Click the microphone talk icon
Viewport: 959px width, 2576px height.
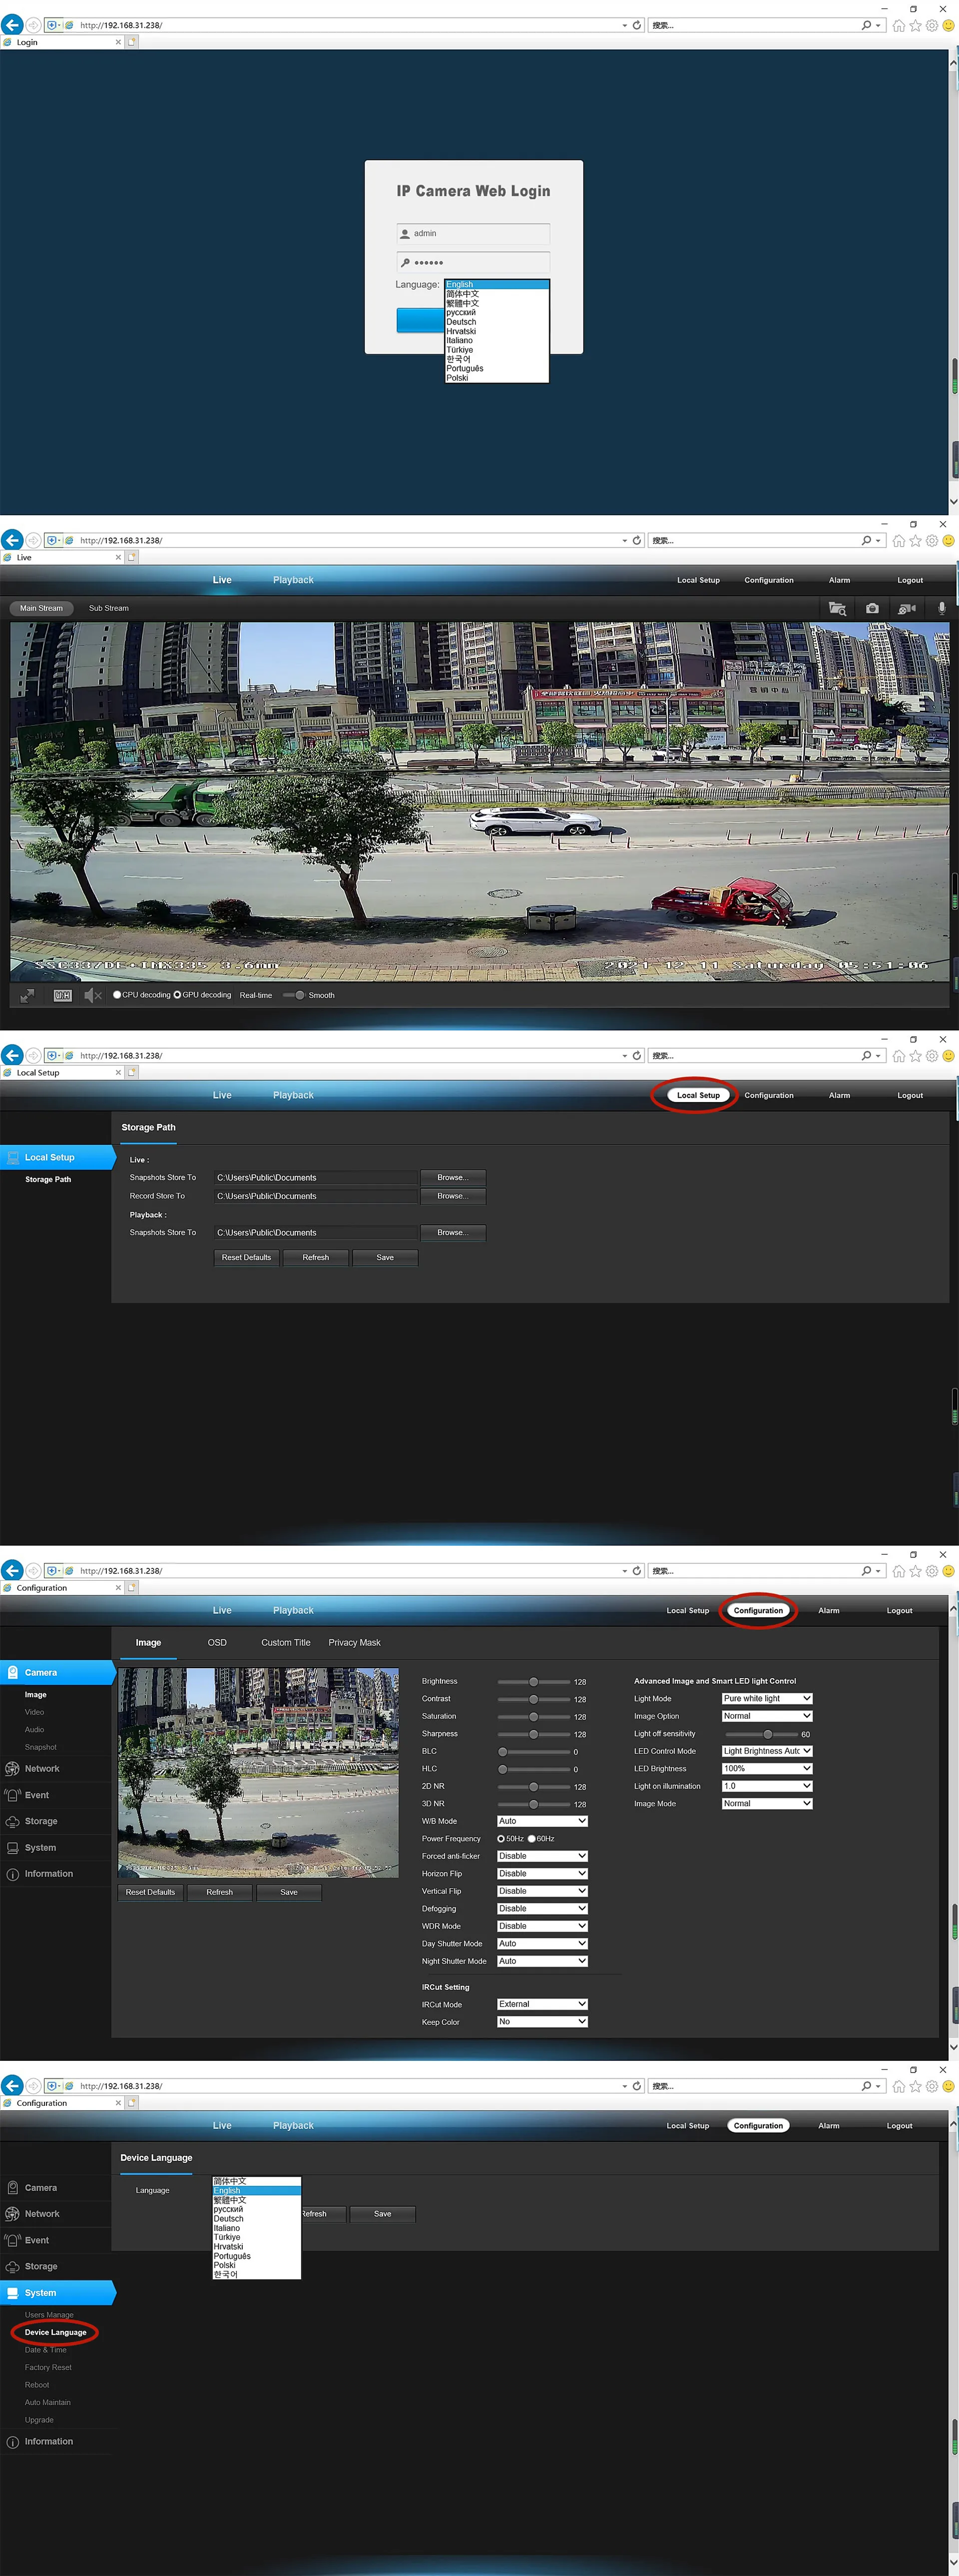coord(941,608)
